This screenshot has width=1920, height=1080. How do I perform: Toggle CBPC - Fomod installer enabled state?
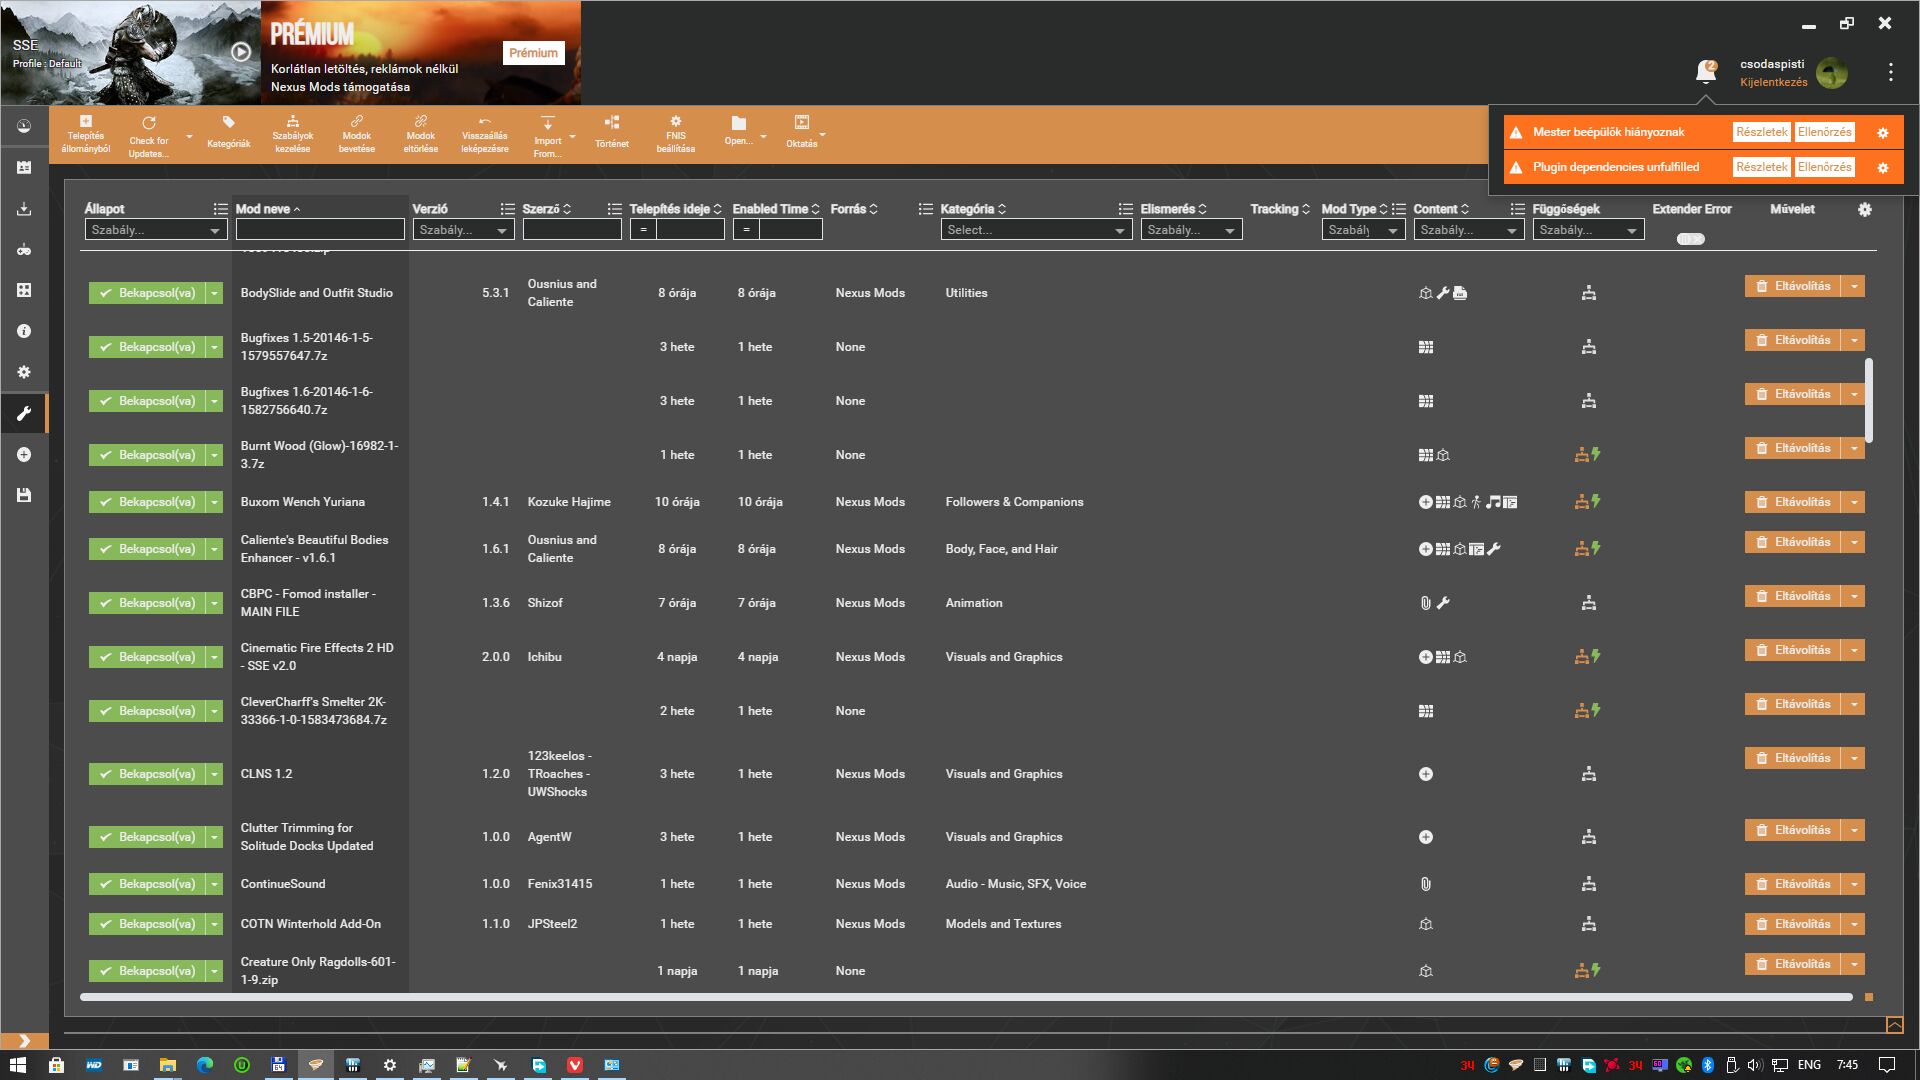[146, 603]
